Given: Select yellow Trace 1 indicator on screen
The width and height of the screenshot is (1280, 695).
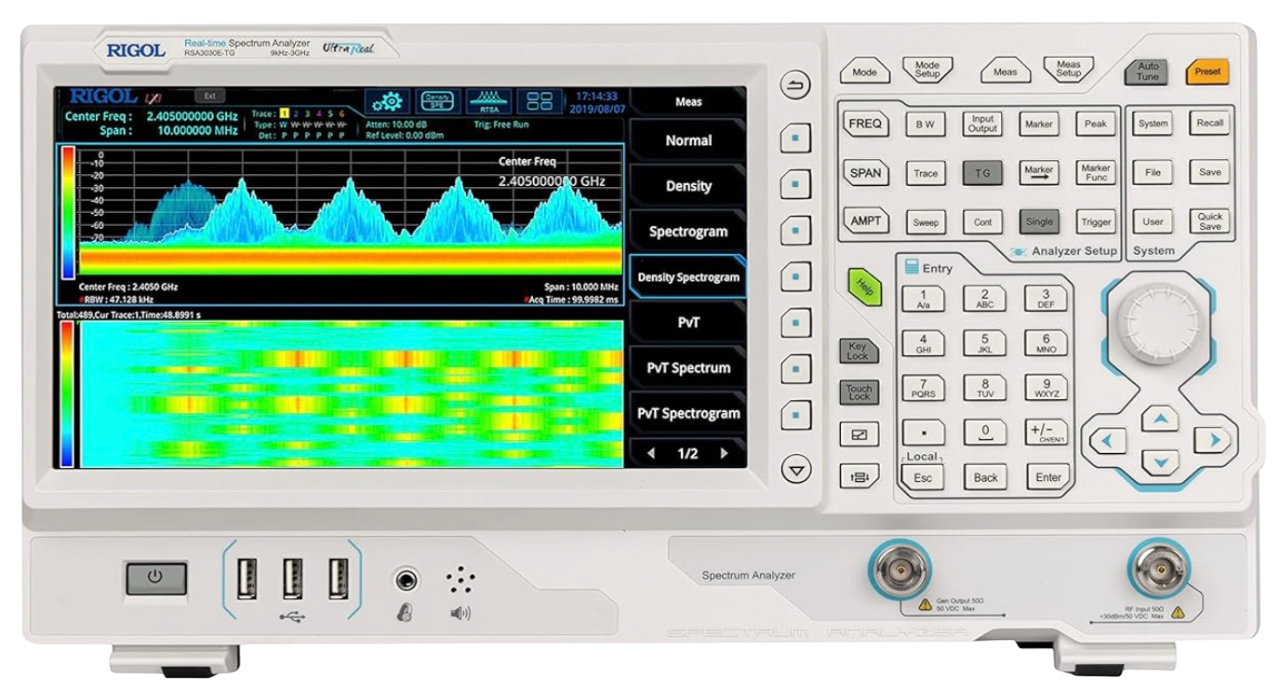Looking at the screenshot, I should [x=283, y=114].
